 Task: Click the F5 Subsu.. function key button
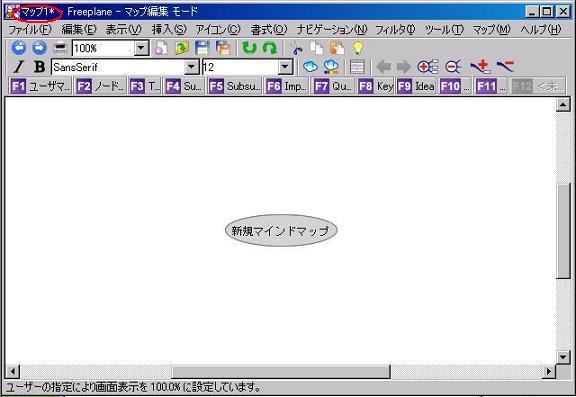235,86
